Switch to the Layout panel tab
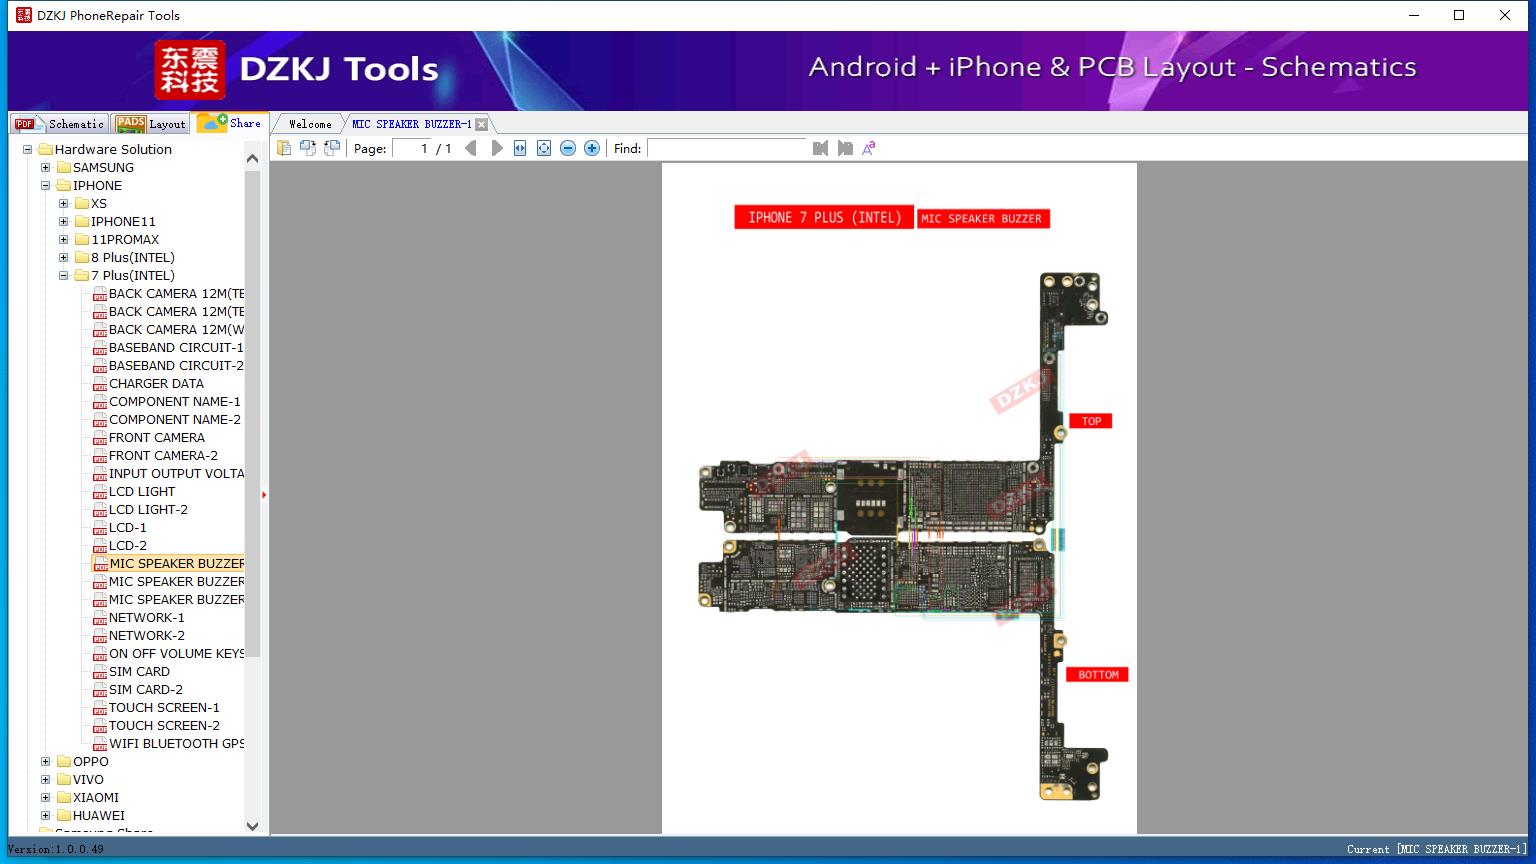 click(x=151, y=124)
